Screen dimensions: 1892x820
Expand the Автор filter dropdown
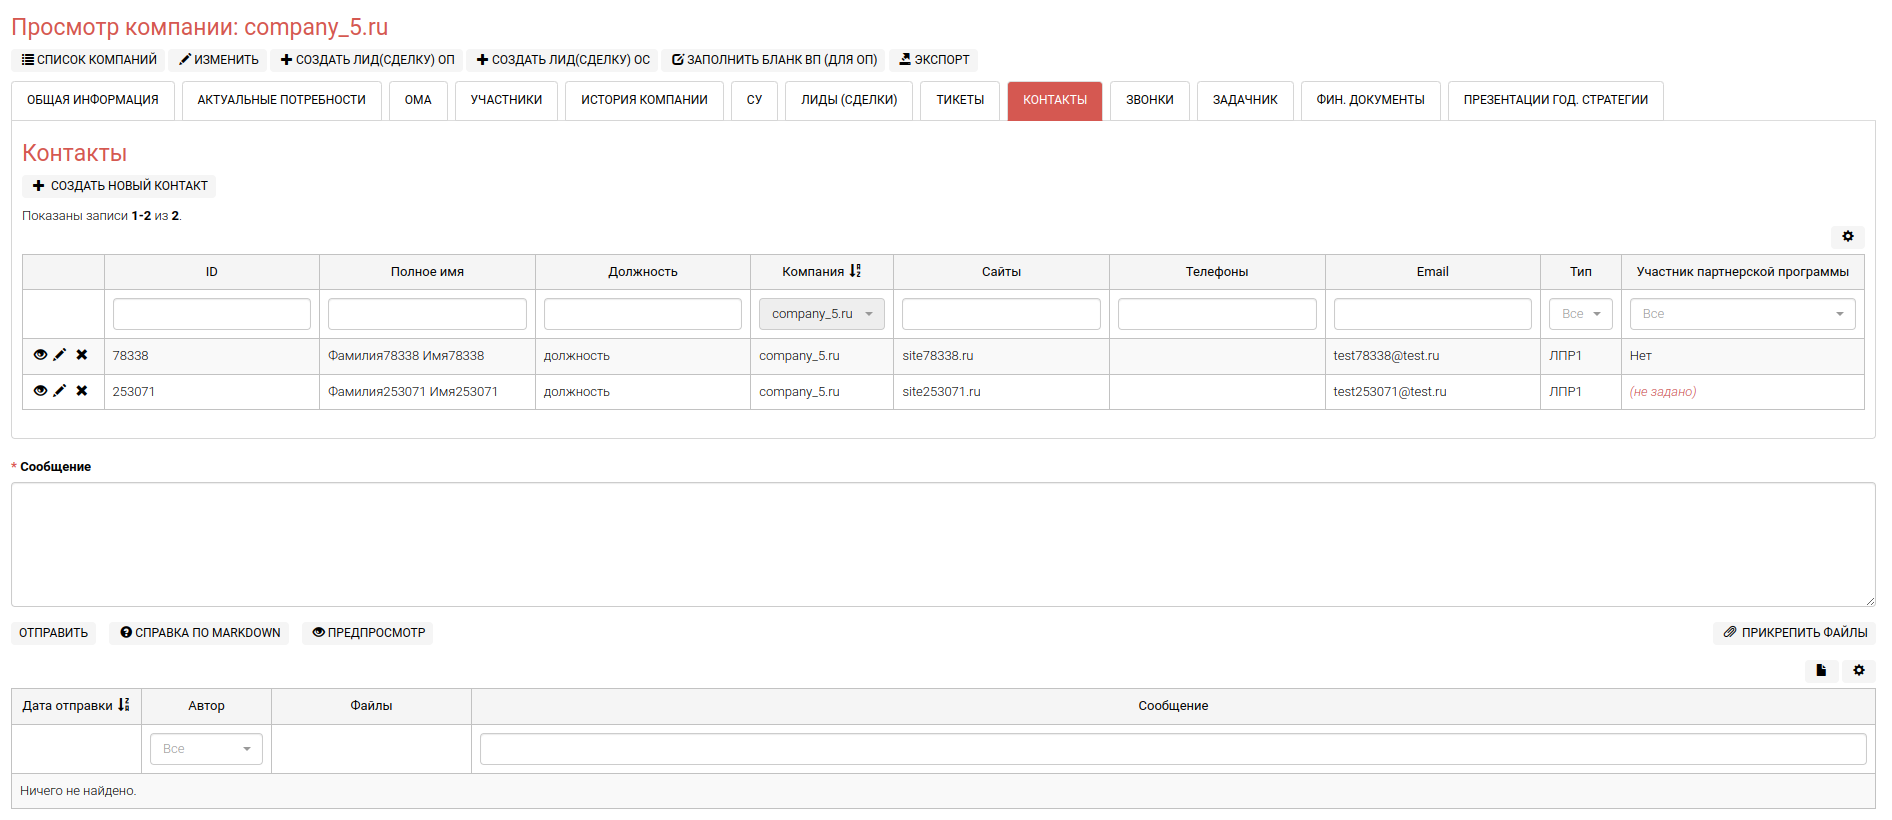click(206, 749)
